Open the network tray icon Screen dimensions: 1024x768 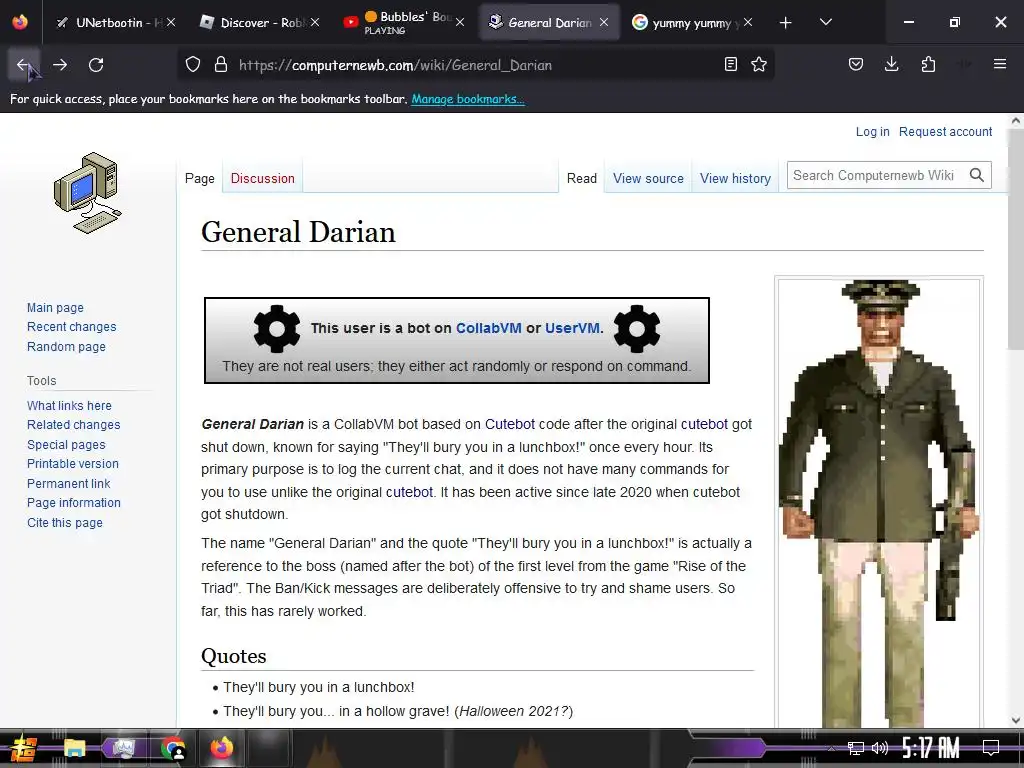click(856, 748)
